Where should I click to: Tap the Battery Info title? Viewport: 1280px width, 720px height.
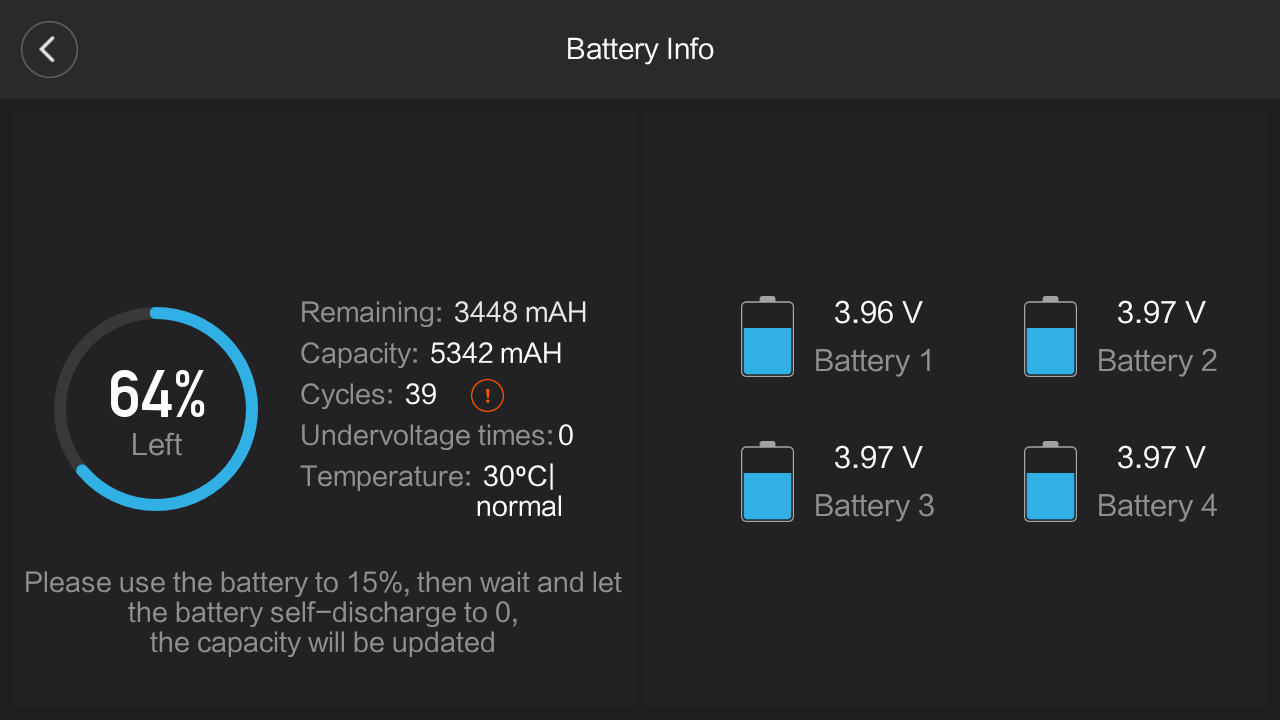pyautogui.click(x=640, y=49)
